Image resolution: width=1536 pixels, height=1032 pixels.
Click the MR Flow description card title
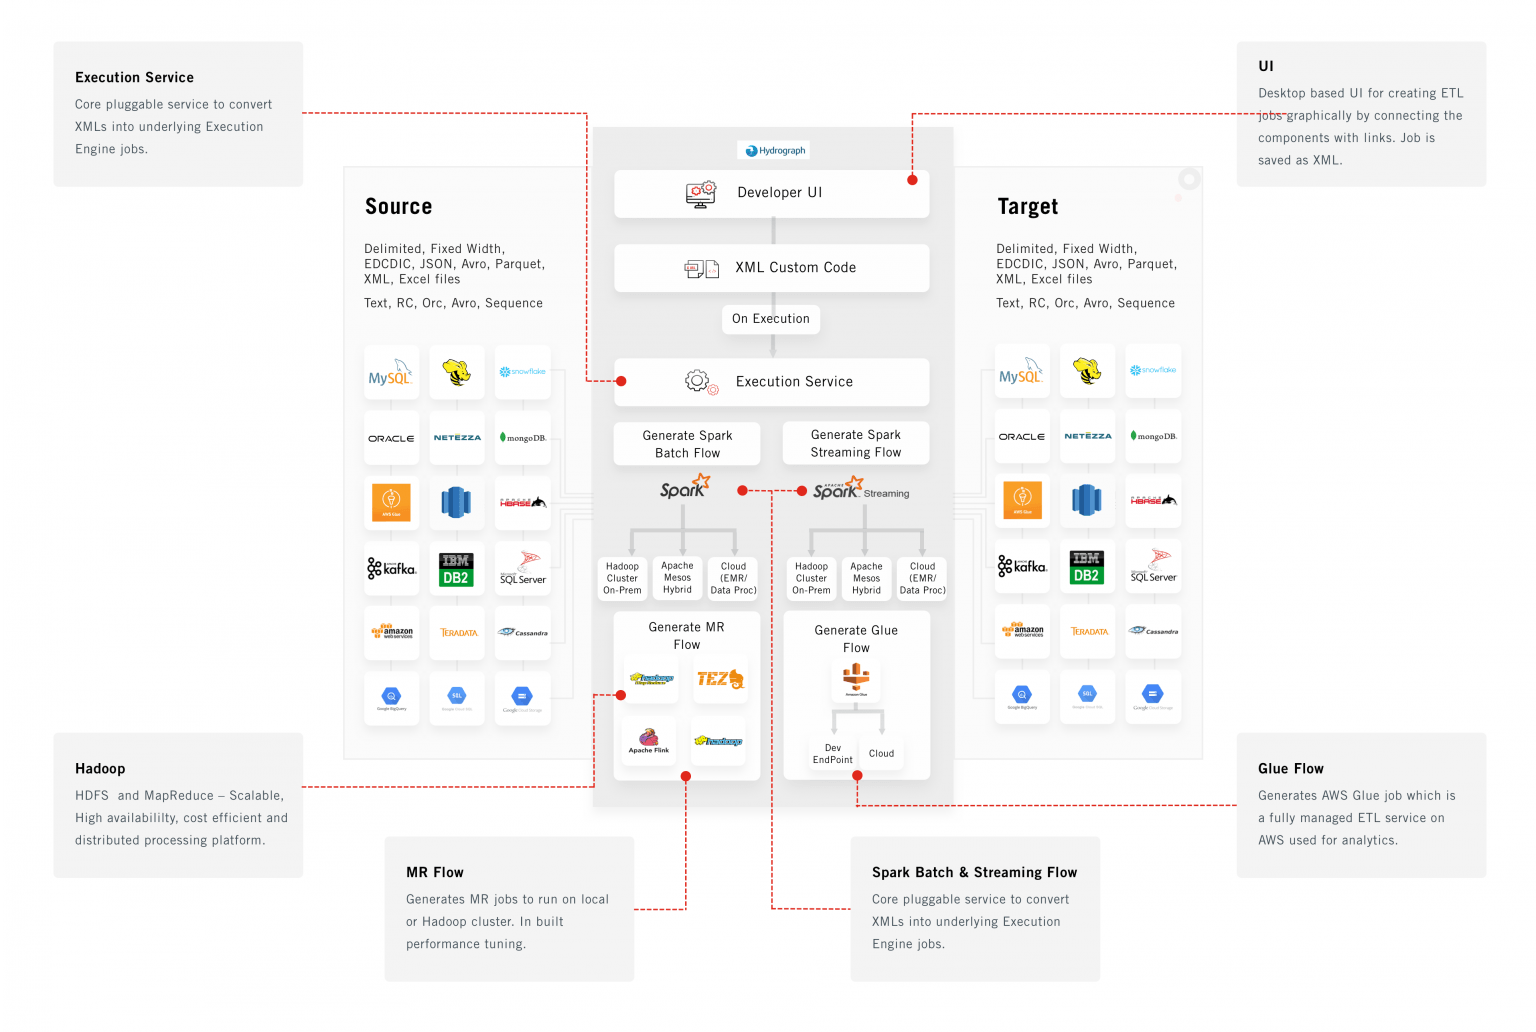click(x=435, y=872)
